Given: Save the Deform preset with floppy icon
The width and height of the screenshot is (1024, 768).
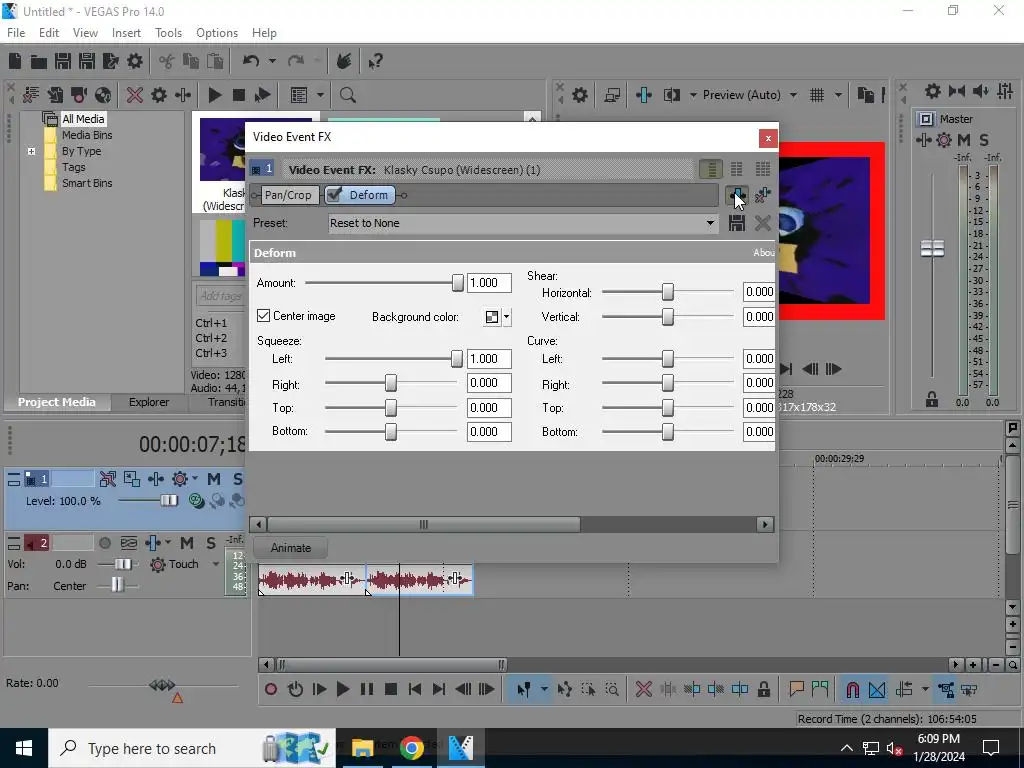Looking at the screenshot, I should tap(737, 223).
